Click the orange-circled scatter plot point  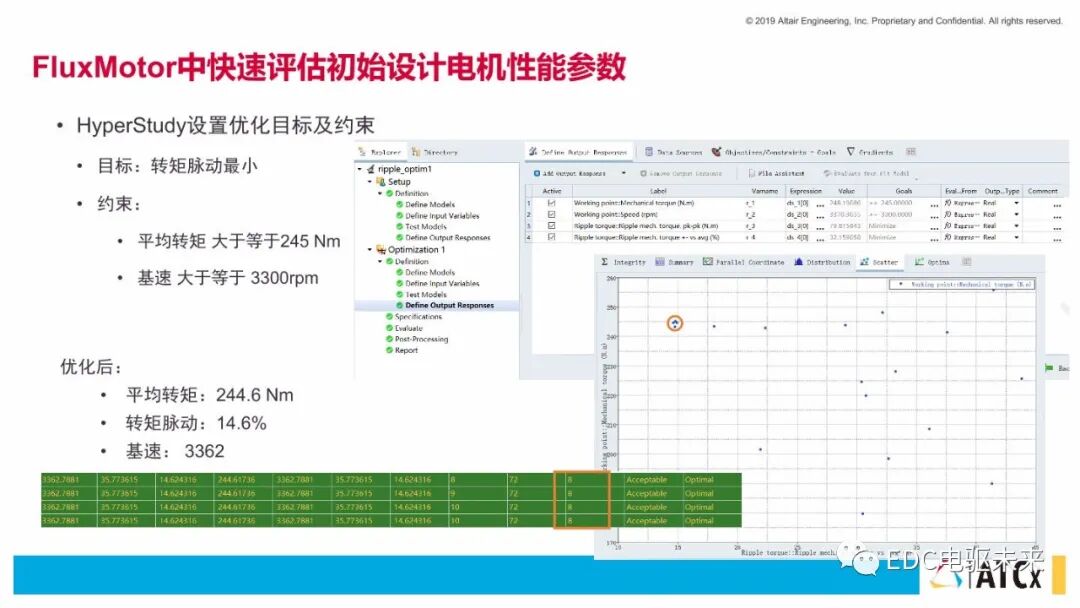click(x=675, y=323)
